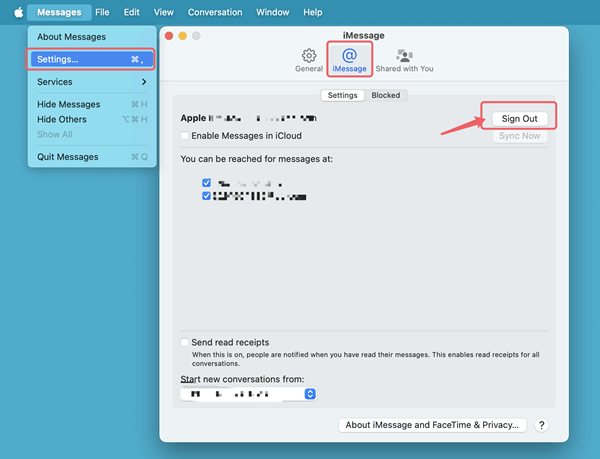Open the General settings gear icon
600x459 pixels.
coord(309,59)
